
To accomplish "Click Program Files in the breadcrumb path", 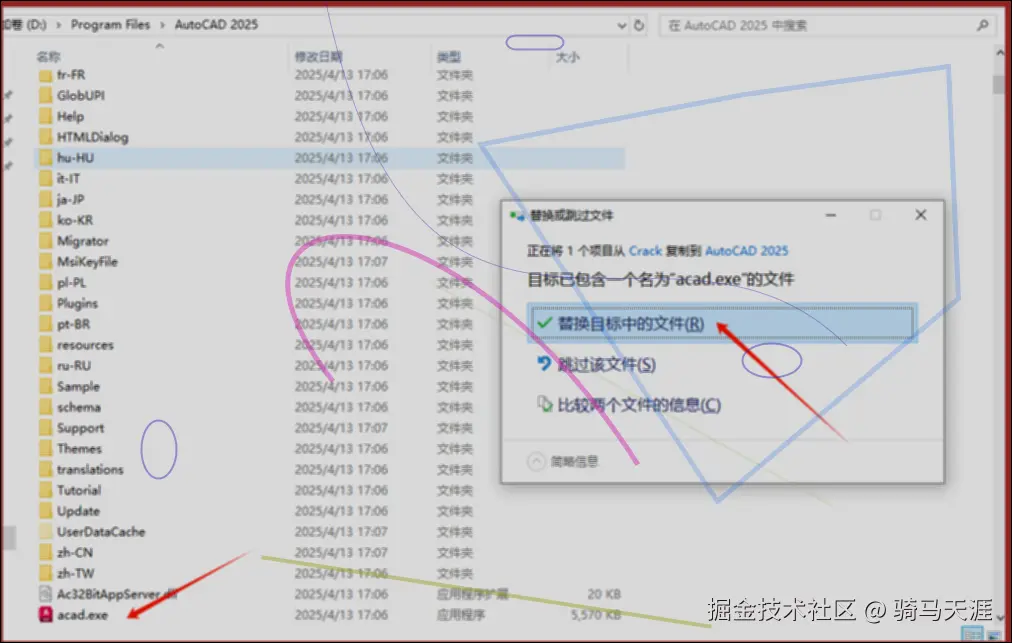I will point(110,25).
